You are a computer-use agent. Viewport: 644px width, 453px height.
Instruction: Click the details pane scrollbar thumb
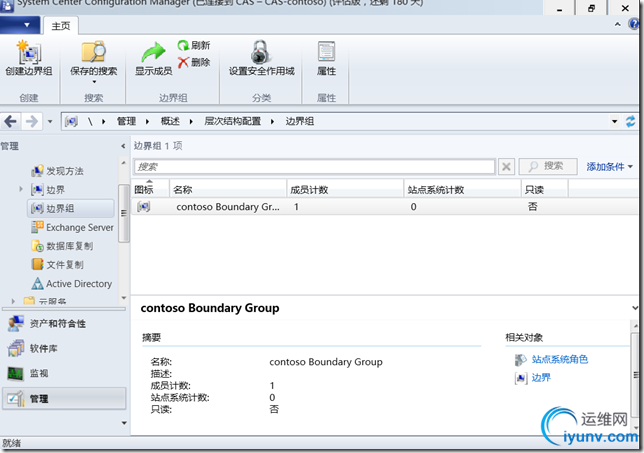pos(635,375)
